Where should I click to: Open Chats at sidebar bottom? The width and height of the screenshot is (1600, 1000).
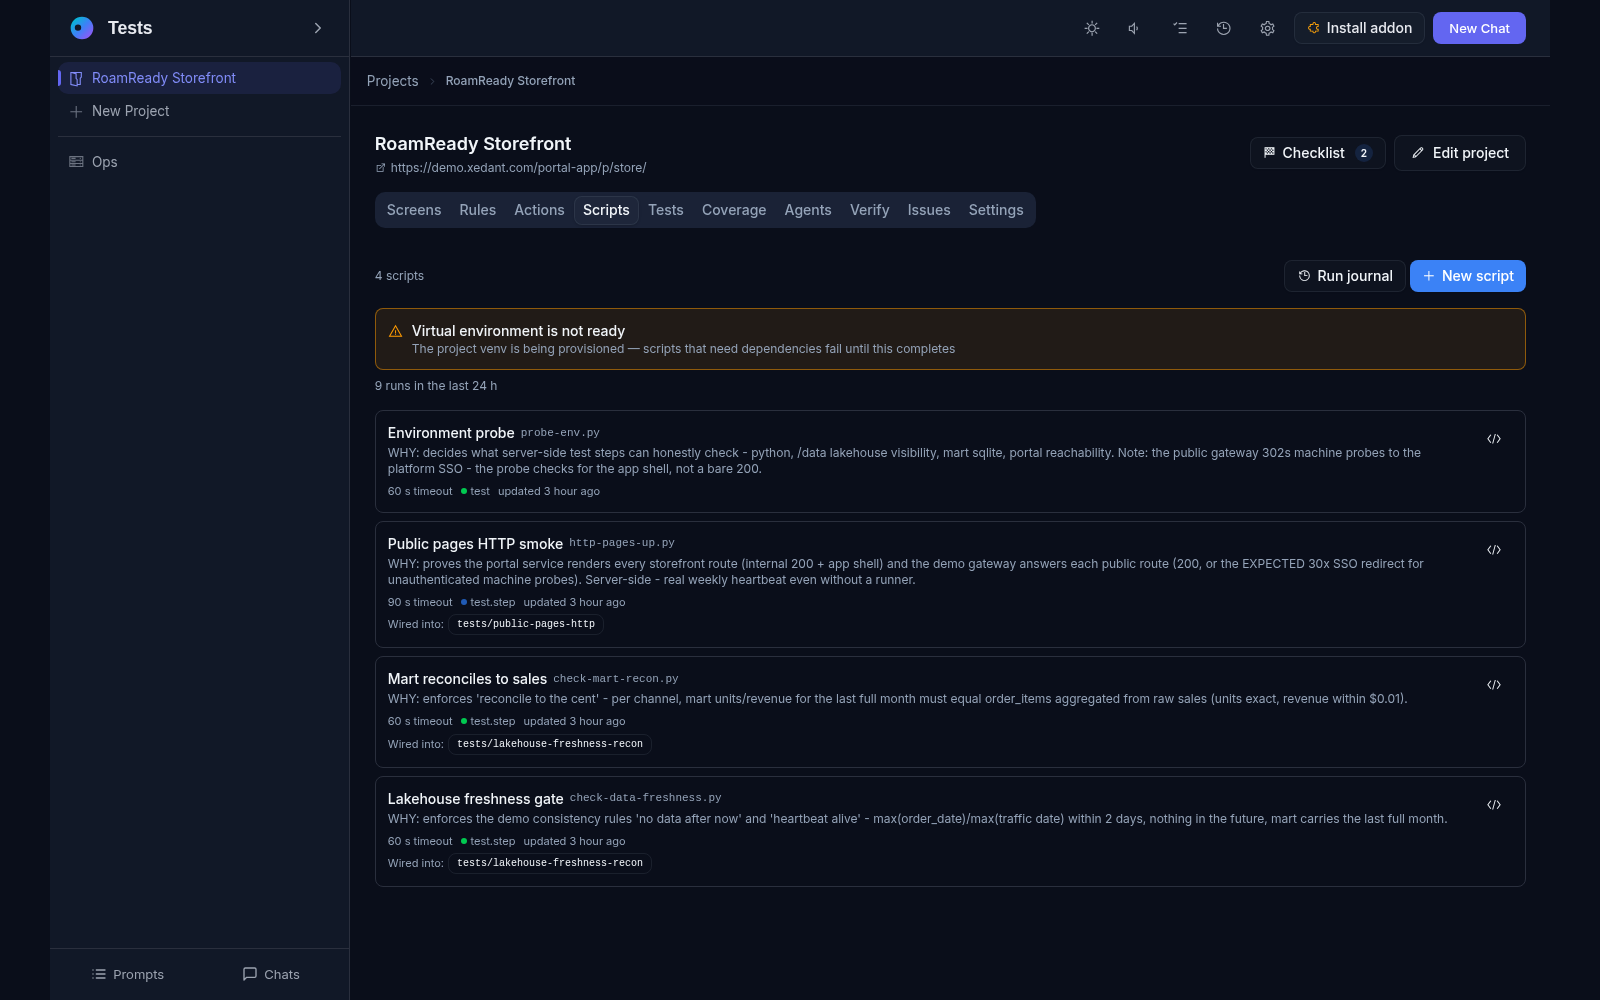[271, 974]
